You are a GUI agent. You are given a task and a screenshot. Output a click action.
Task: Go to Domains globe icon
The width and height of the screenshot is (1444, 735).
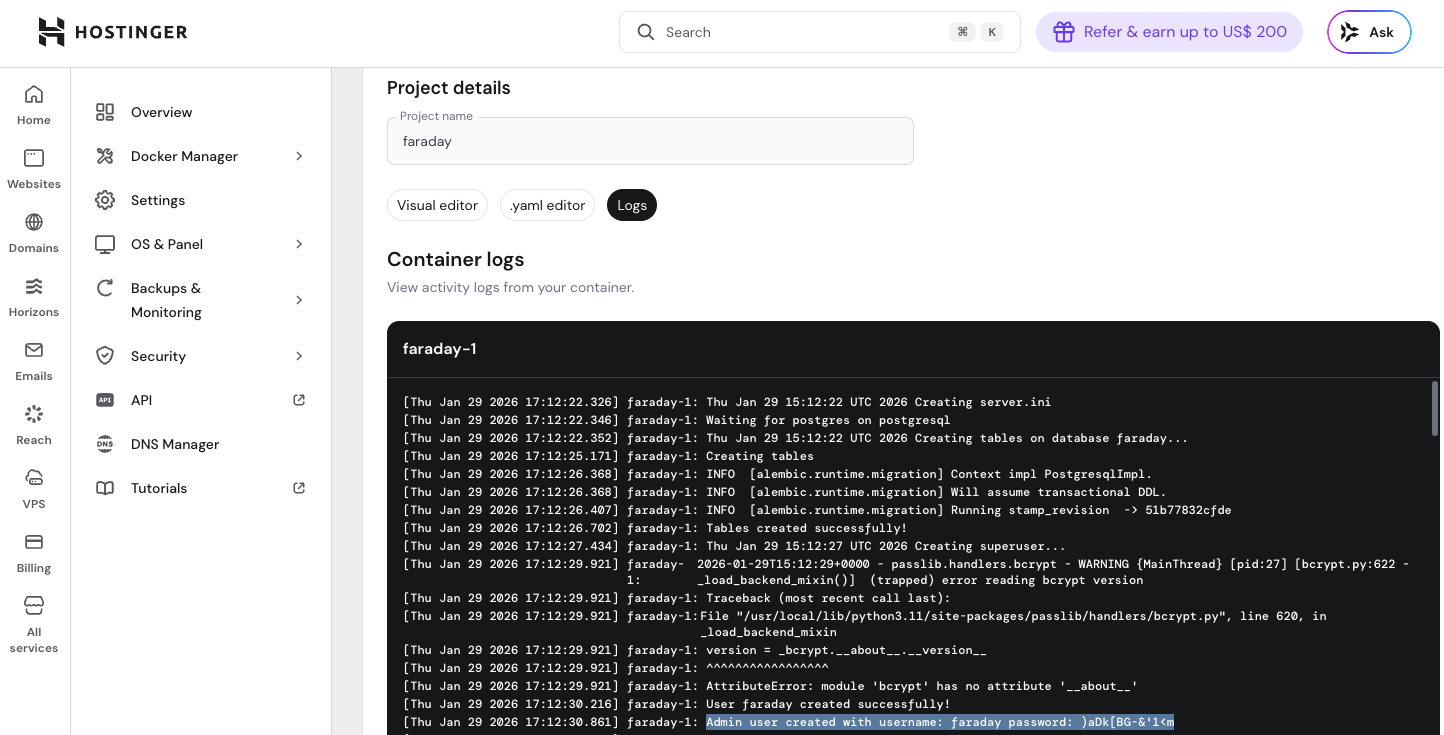click(x=34, y=222)
